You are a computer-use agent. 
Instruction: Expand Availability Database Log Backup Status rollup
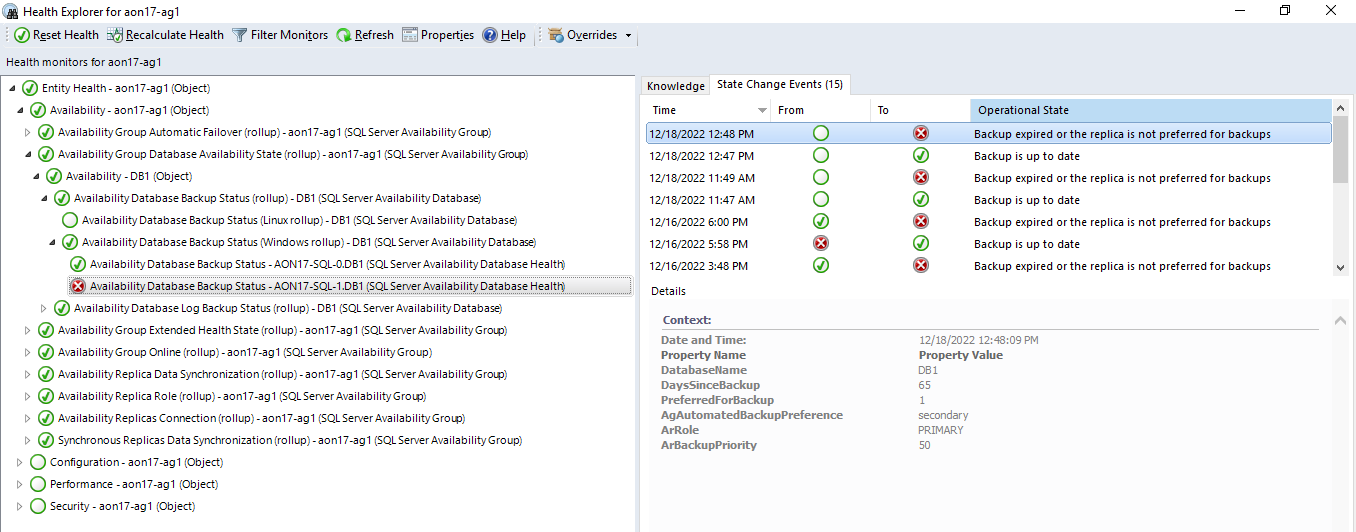(44, 308)
